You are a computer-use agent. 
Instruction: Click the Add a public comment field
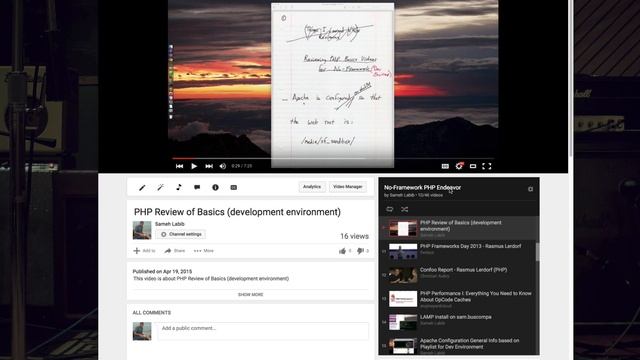(263, 331)
